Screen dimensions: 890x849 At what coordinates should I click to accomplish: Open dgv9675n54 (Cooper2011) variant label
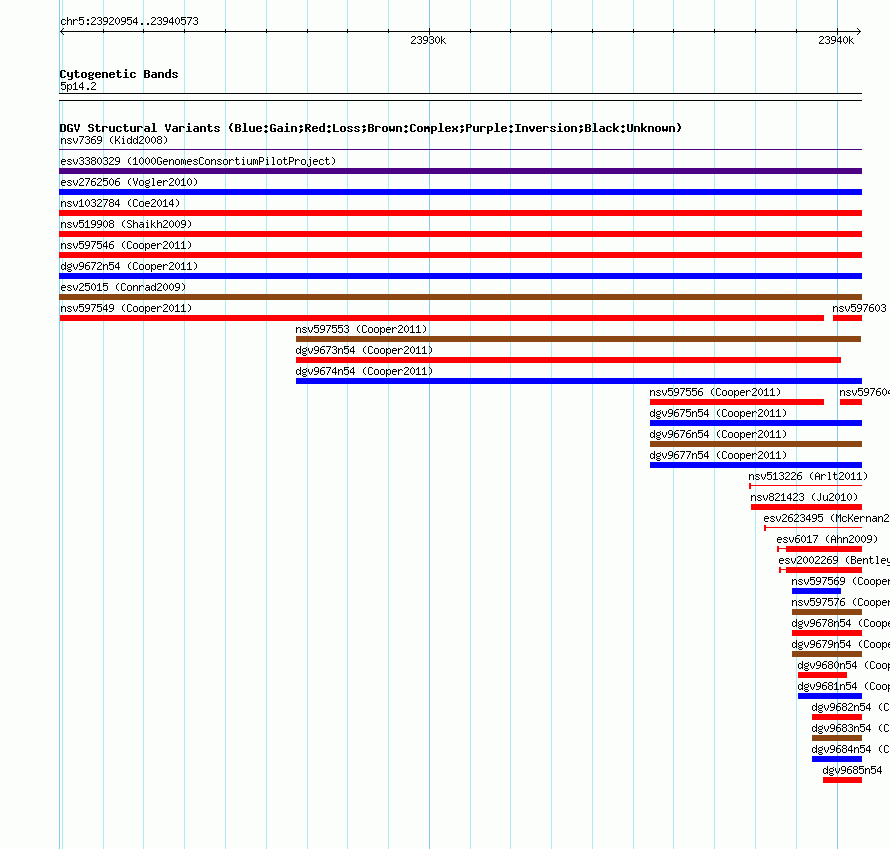click(x=718, y=413)
